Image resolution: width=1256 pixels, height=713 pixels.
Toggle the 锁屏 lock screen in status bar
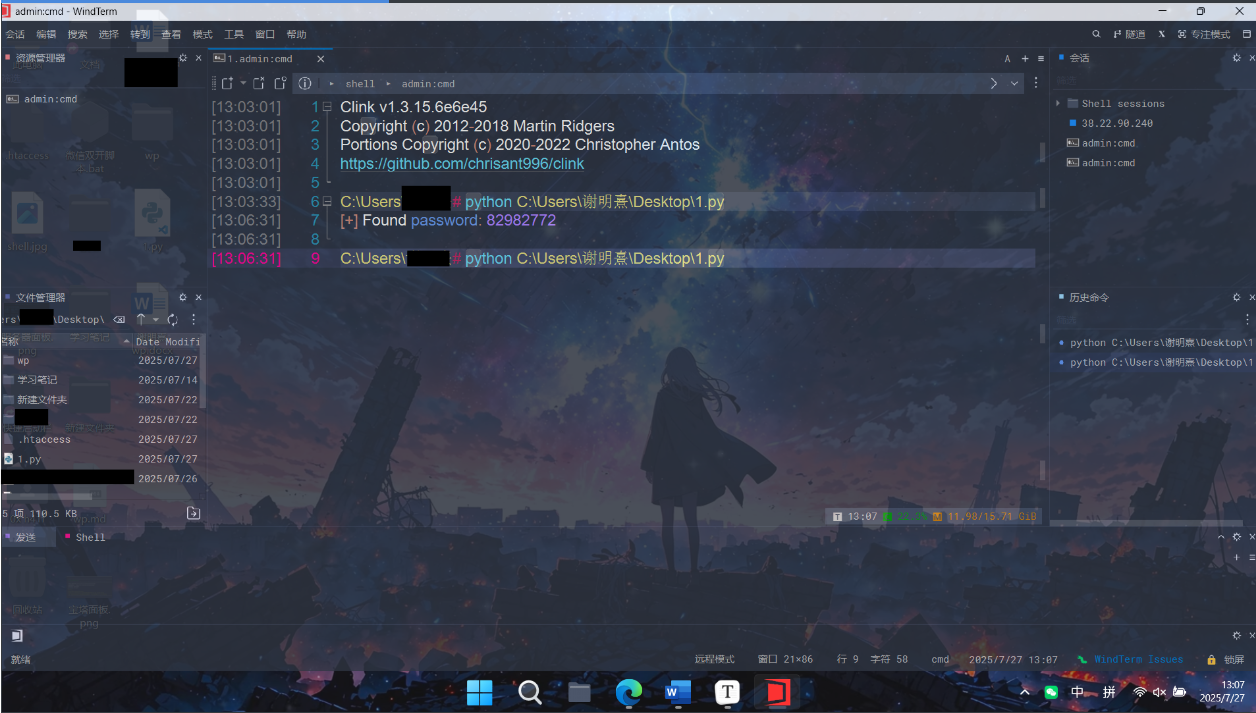[1226, 660]
